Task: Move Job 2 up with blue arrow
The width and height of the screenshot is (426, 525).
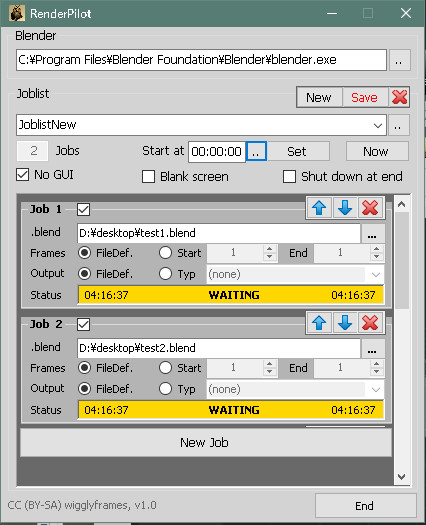Action: (319, 323)
